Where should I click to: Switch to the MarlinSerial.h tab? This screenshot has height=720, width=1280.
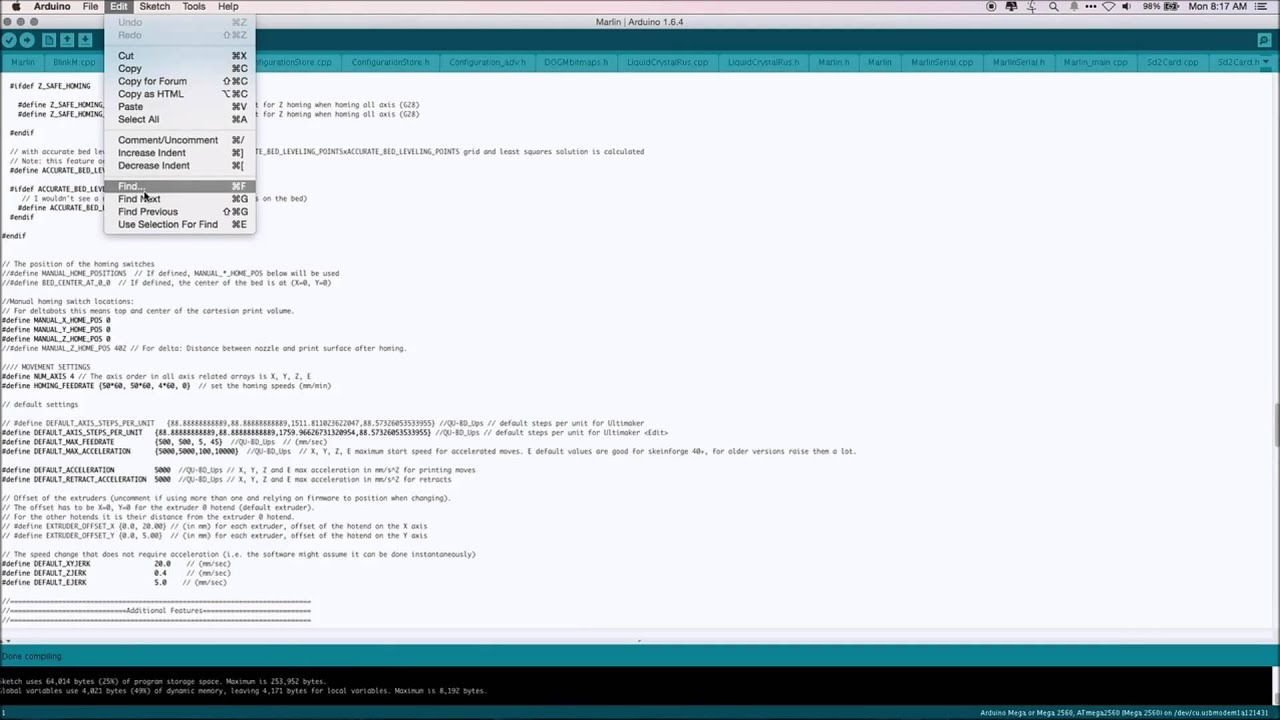coord(1018,62)
